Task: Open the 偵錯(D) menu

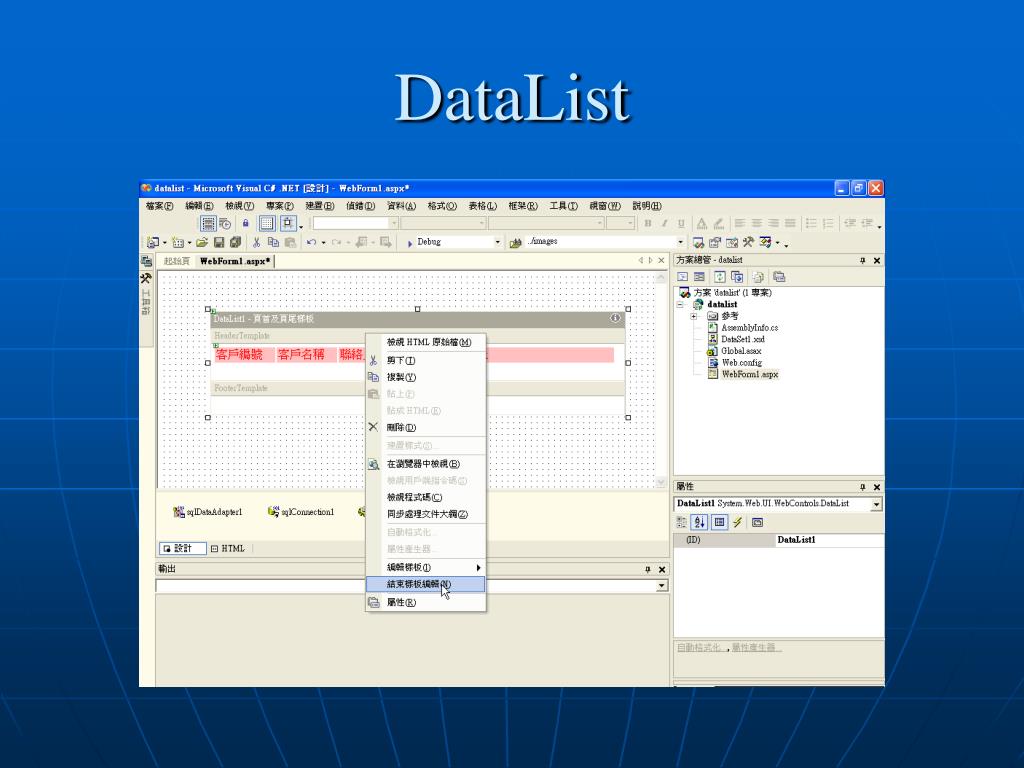Action: tap(360, 206)
